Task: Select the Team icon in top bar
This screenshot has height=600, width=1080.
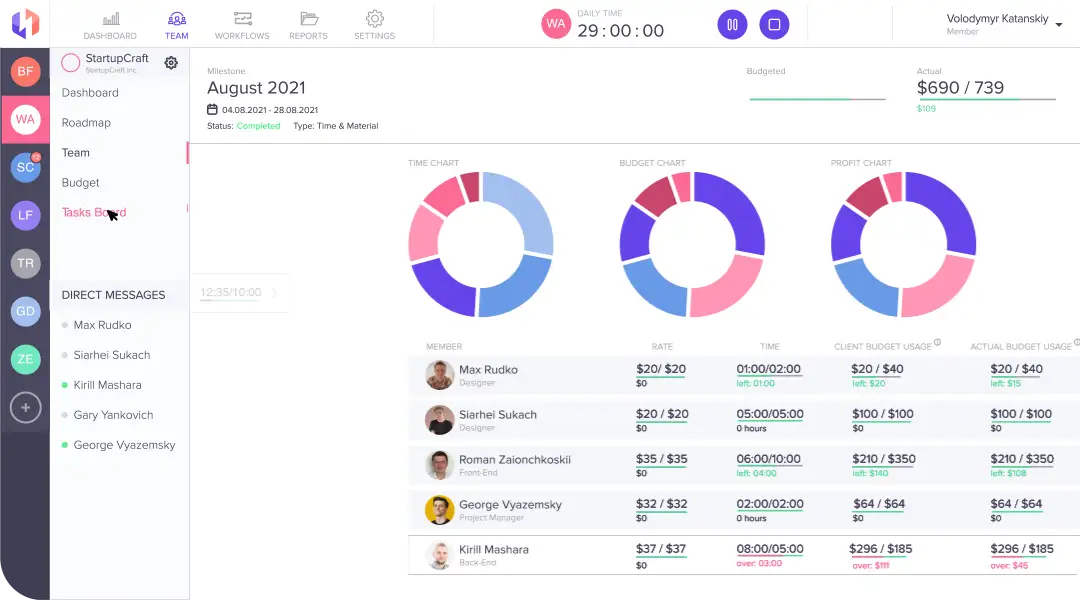Action: point(176,19)
